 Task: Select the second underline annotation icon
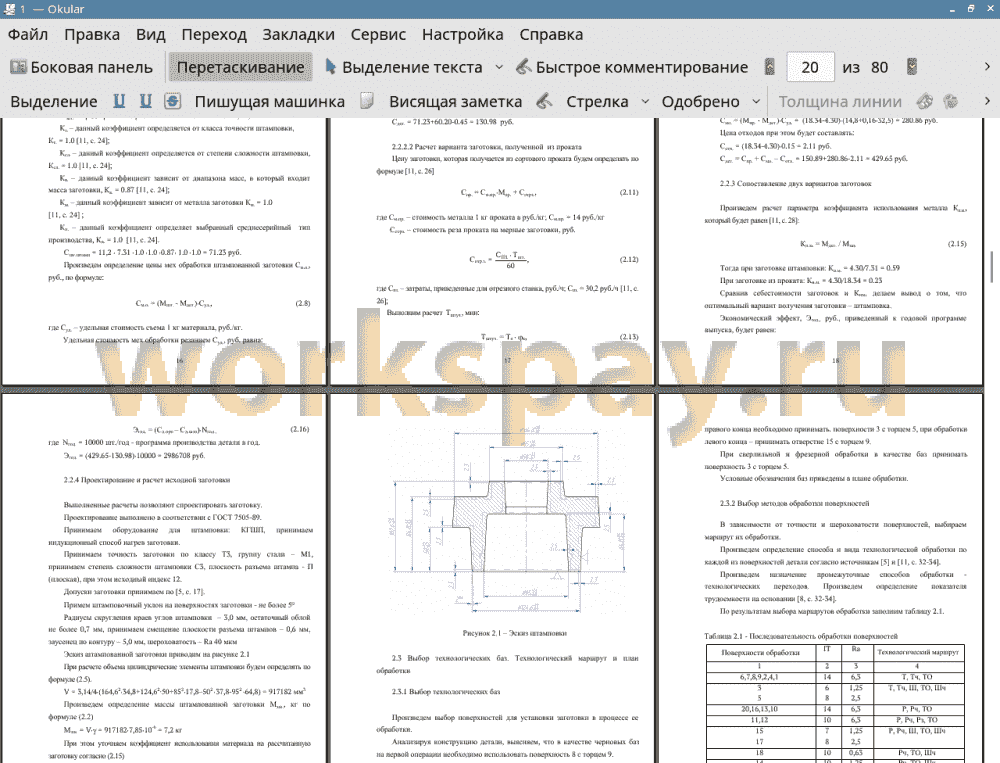click(145, 101)
